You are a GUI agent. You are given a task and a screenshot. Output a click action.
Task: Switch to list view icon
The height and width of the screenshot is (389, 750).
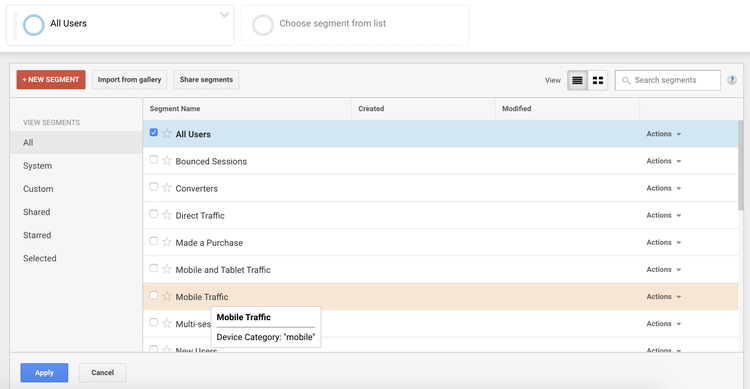tap(577, 80)
